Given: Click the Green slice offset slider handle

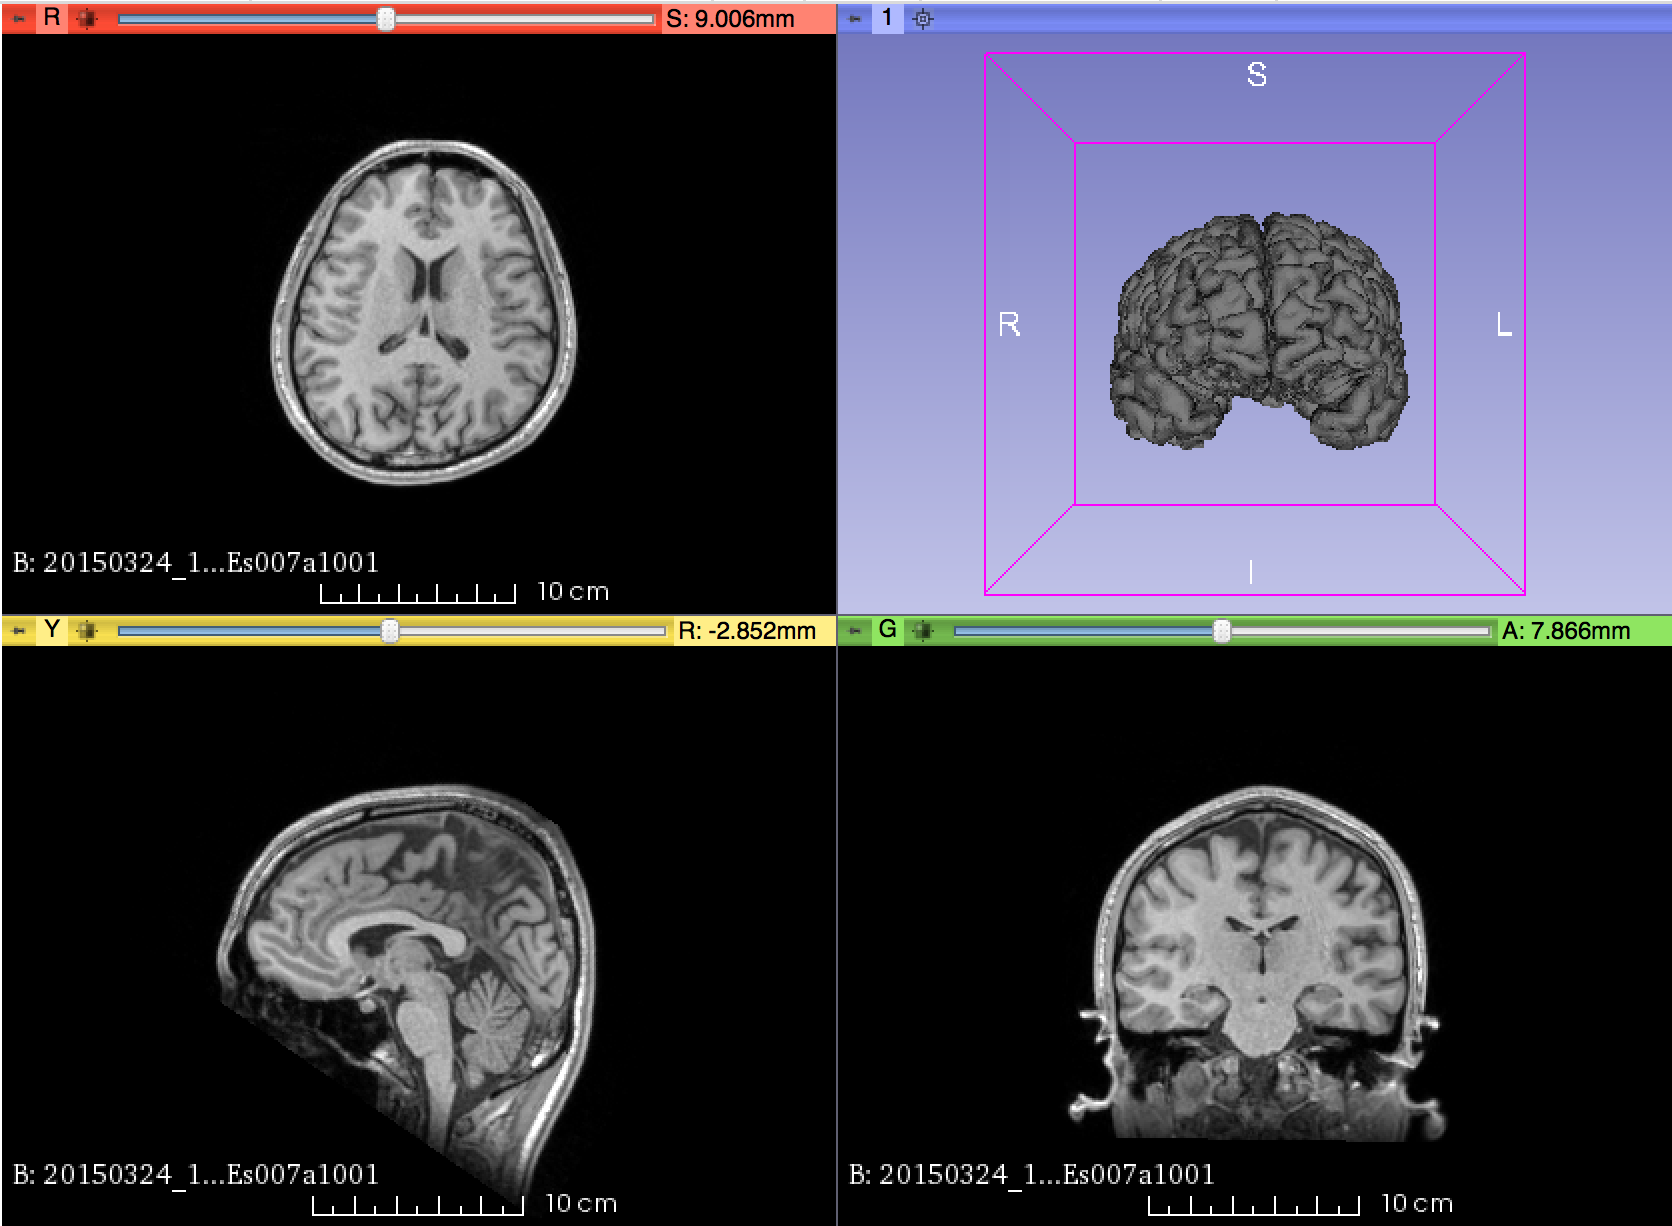Looking at the screenshot, I should (x=1221, y=631).
